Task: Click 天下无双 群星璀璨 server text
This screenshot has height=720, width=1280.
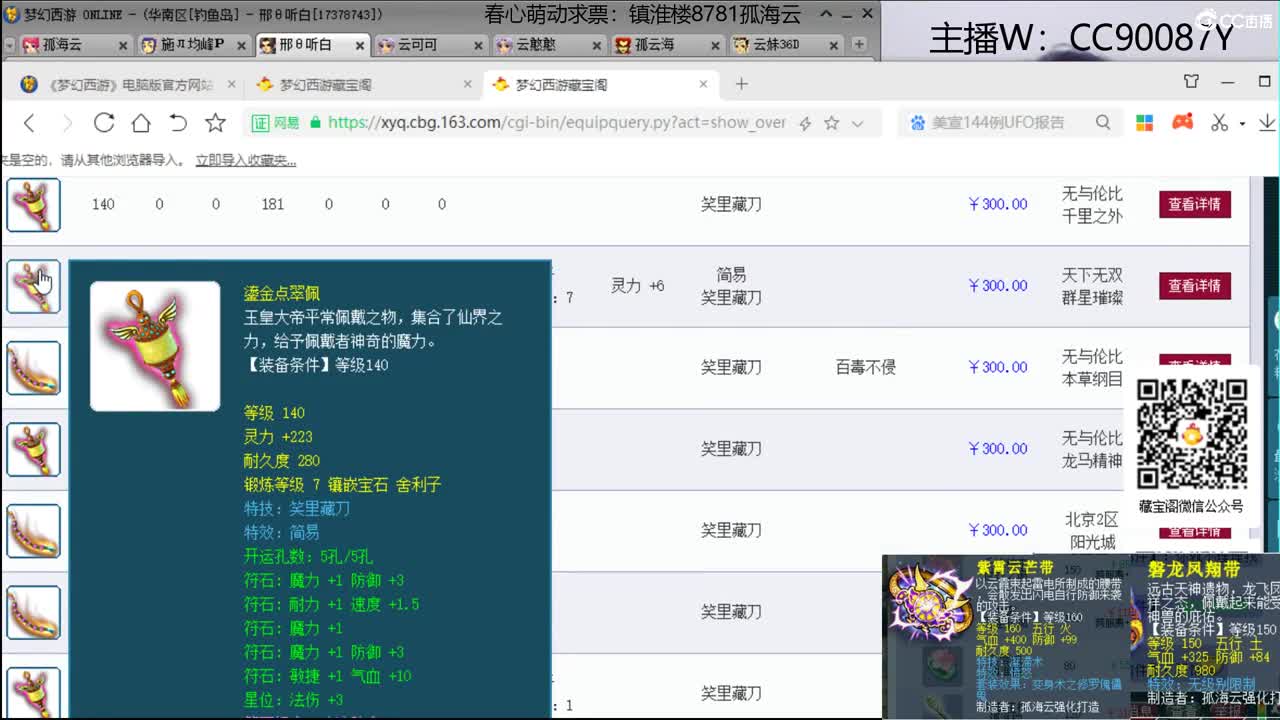Action: pyautogui.click(x=1092, y=286)
